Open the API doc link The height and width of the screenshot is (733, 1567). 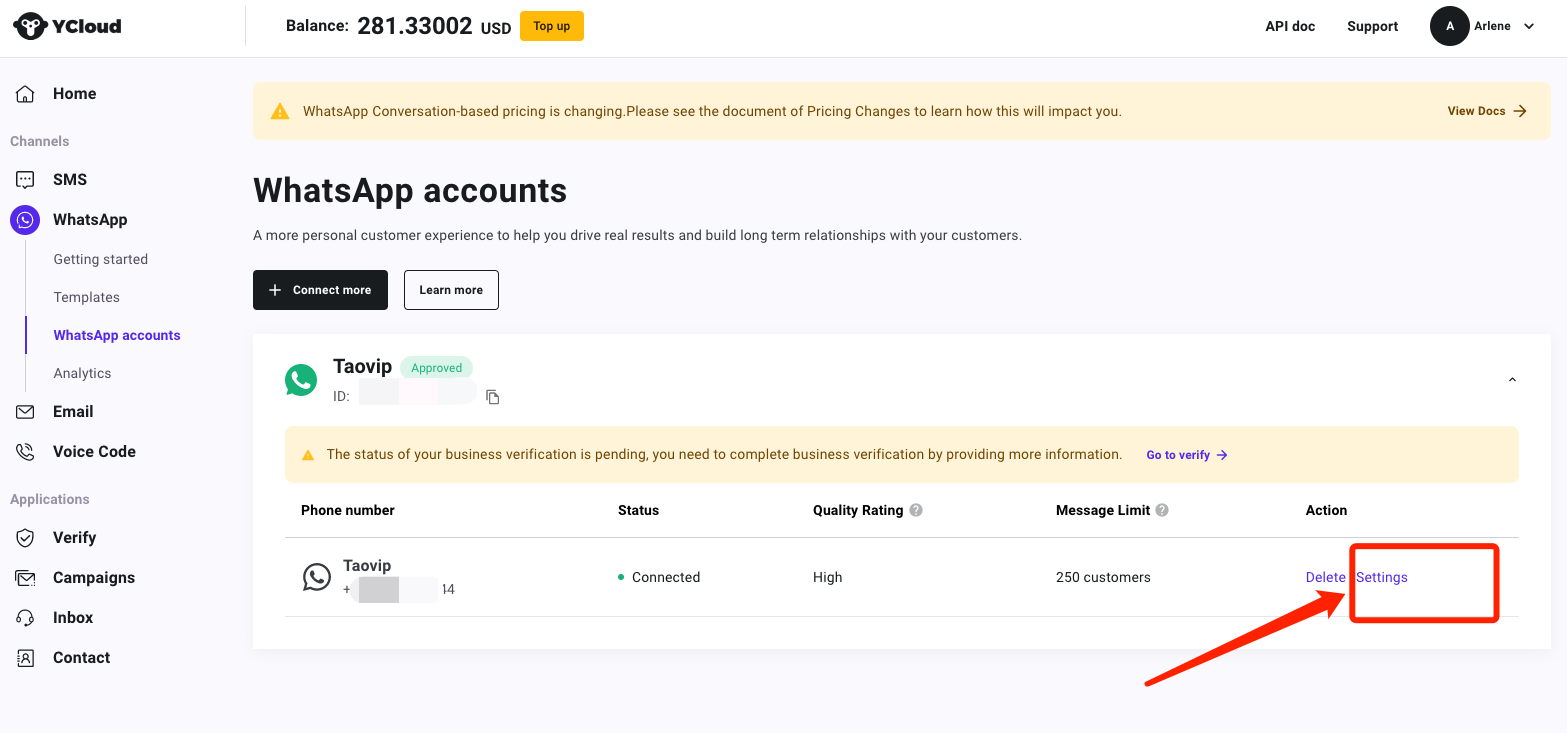1290,27
